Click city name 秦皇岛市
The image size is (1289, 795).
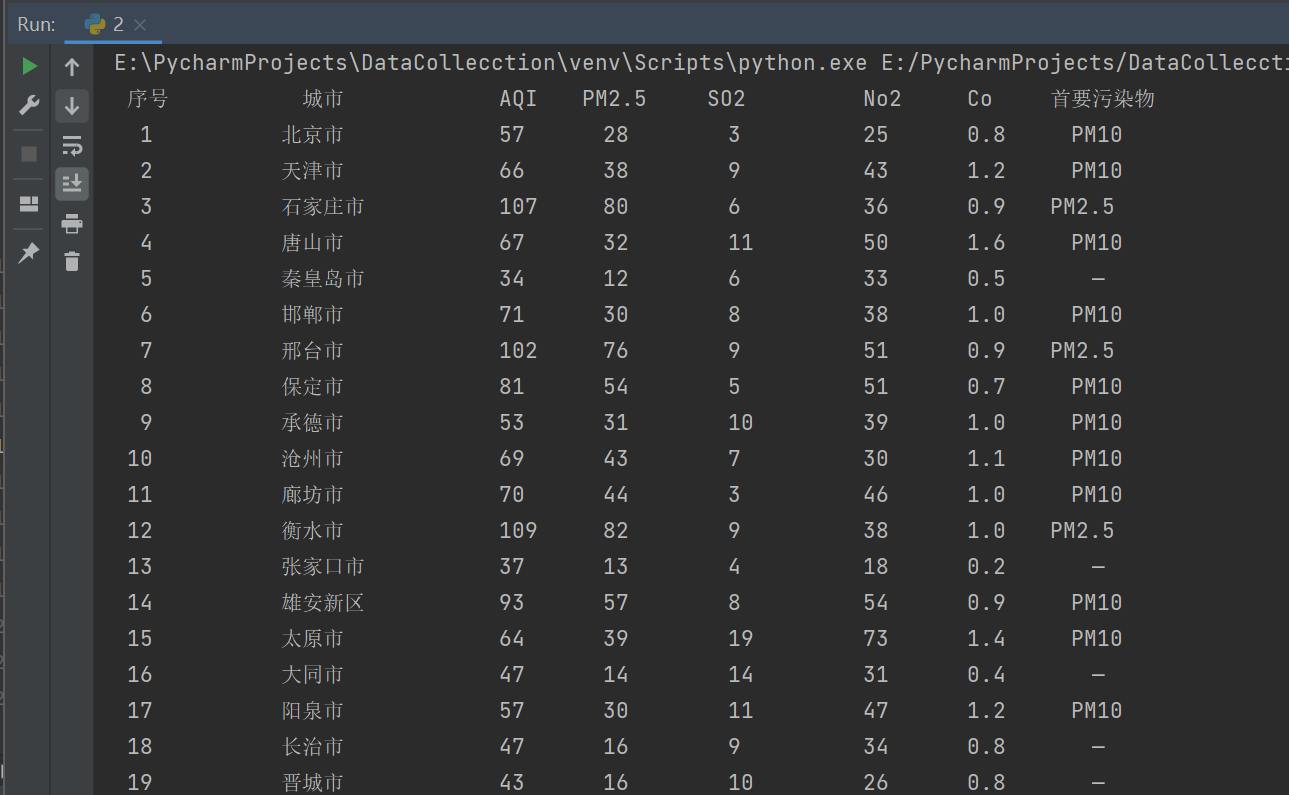pos(323,279)
